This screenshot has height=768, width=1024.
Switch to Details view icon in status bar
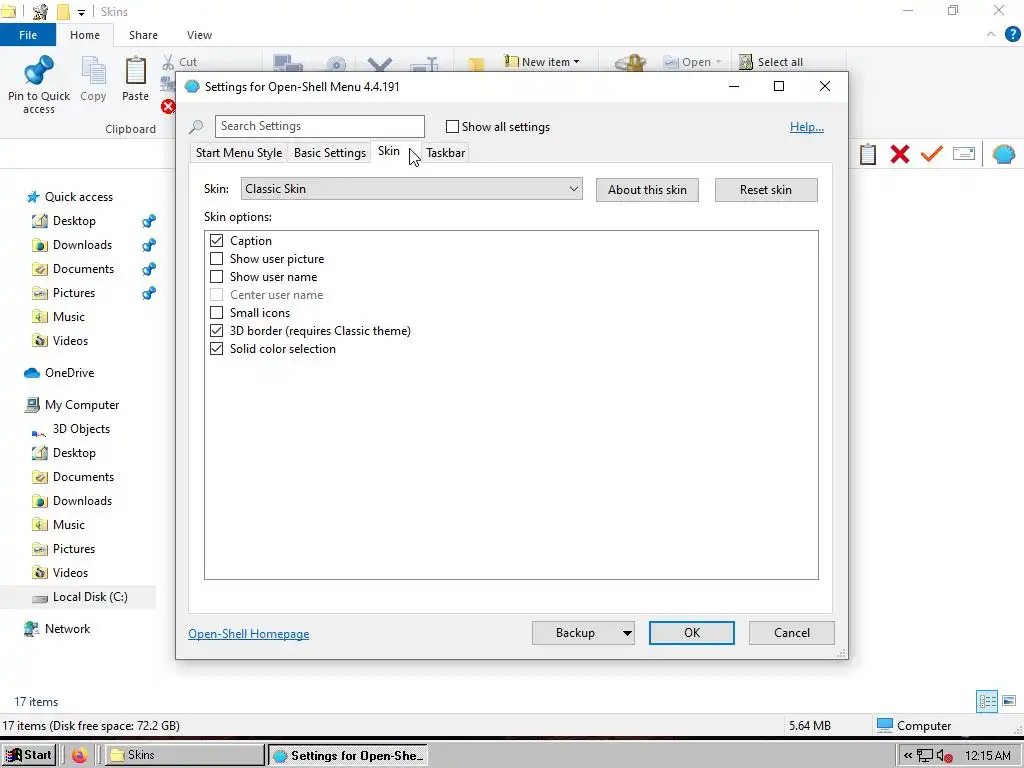(987, 701)
